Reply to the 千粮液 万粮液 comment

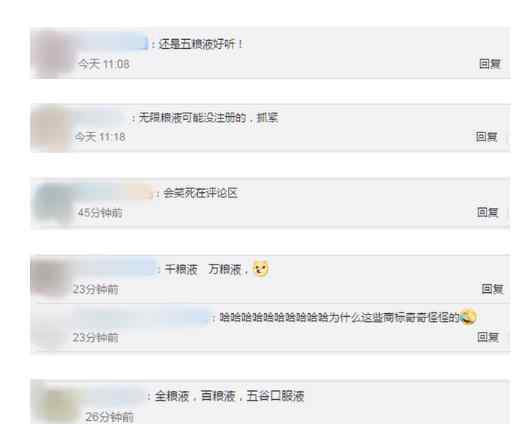click(x=492, y=289)
